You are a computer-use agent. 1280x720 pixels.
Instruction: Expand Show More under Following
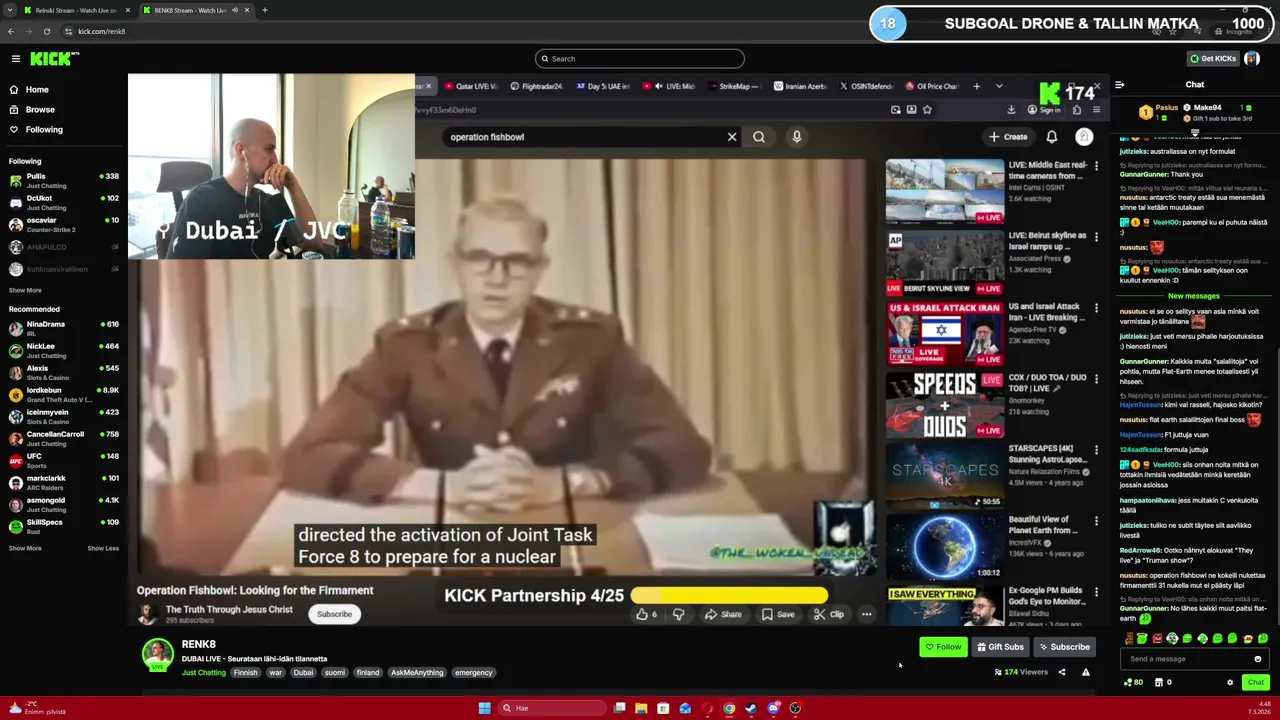(25, 290)
